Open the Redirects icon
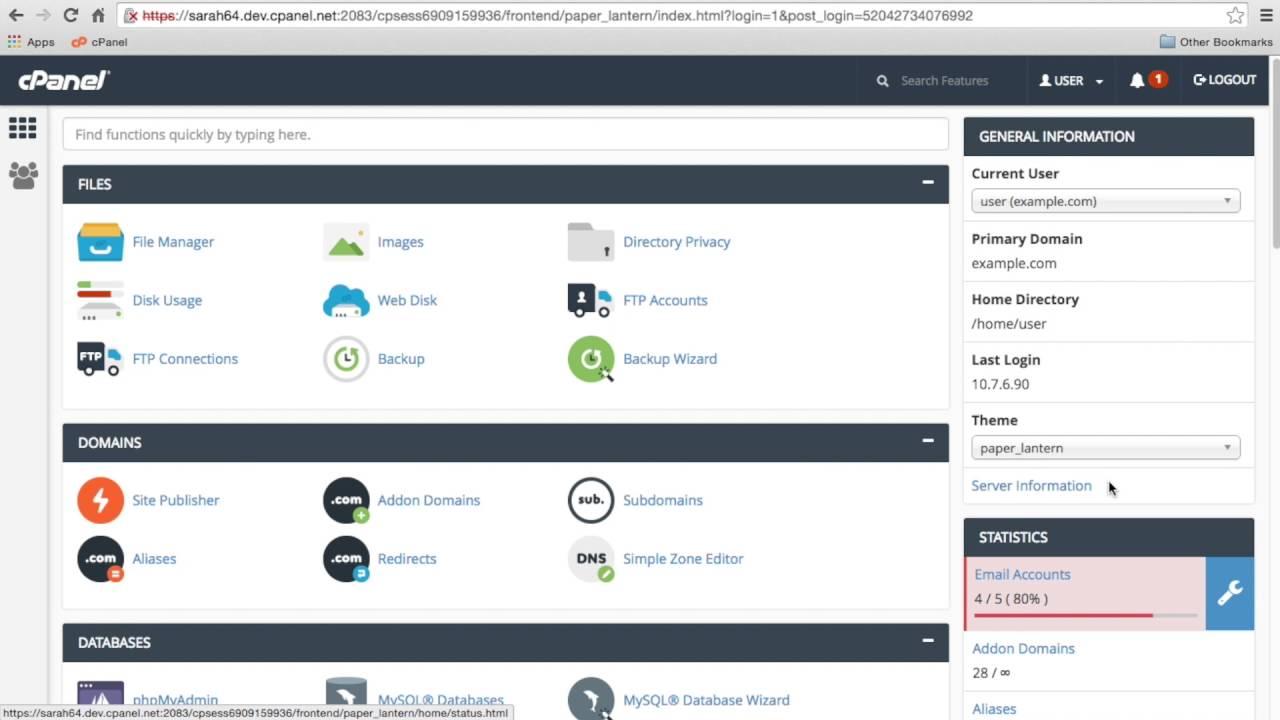The width and height of the screenshot is (1280, 720). click(x=346, y=559)
